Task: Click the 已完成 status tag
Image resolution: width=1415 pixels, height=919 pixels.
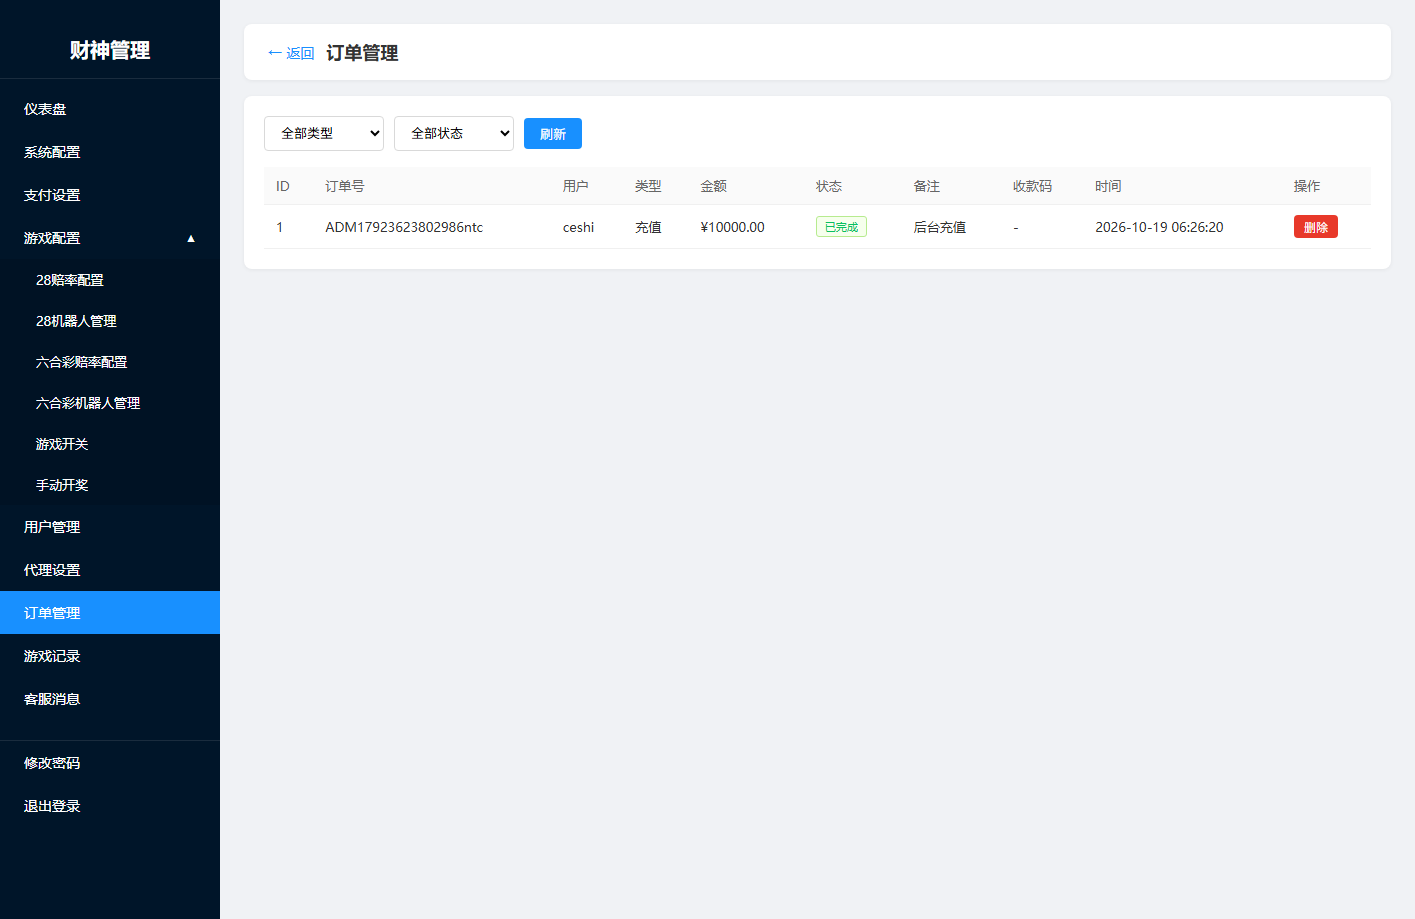Action: [x=841, y=227]
